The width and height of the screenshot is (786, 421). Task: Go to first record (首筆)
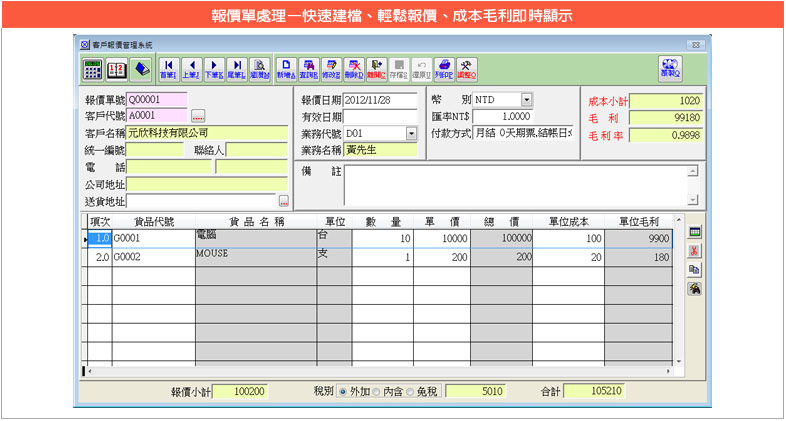coord(167,69)
